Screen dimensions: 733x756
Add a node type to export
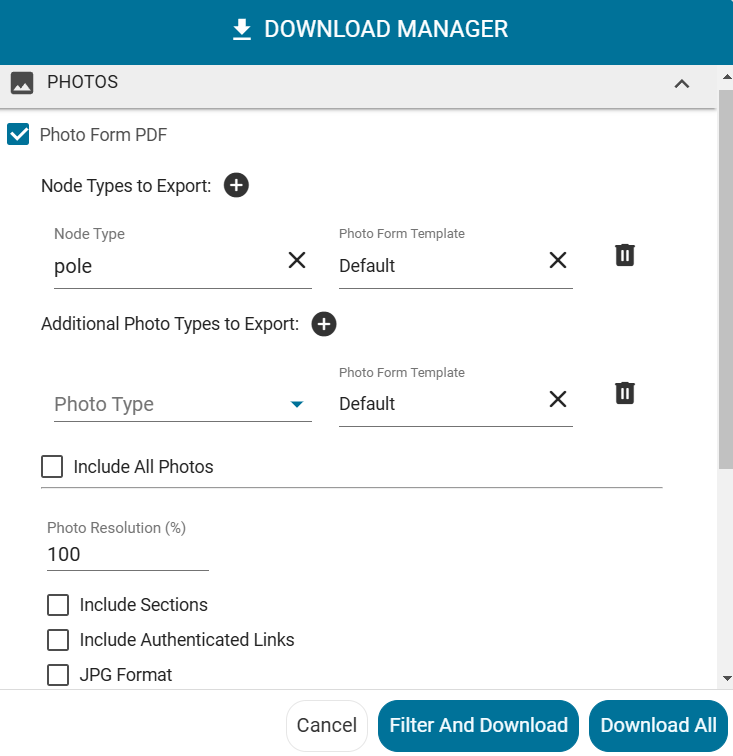tap(236, 185)
